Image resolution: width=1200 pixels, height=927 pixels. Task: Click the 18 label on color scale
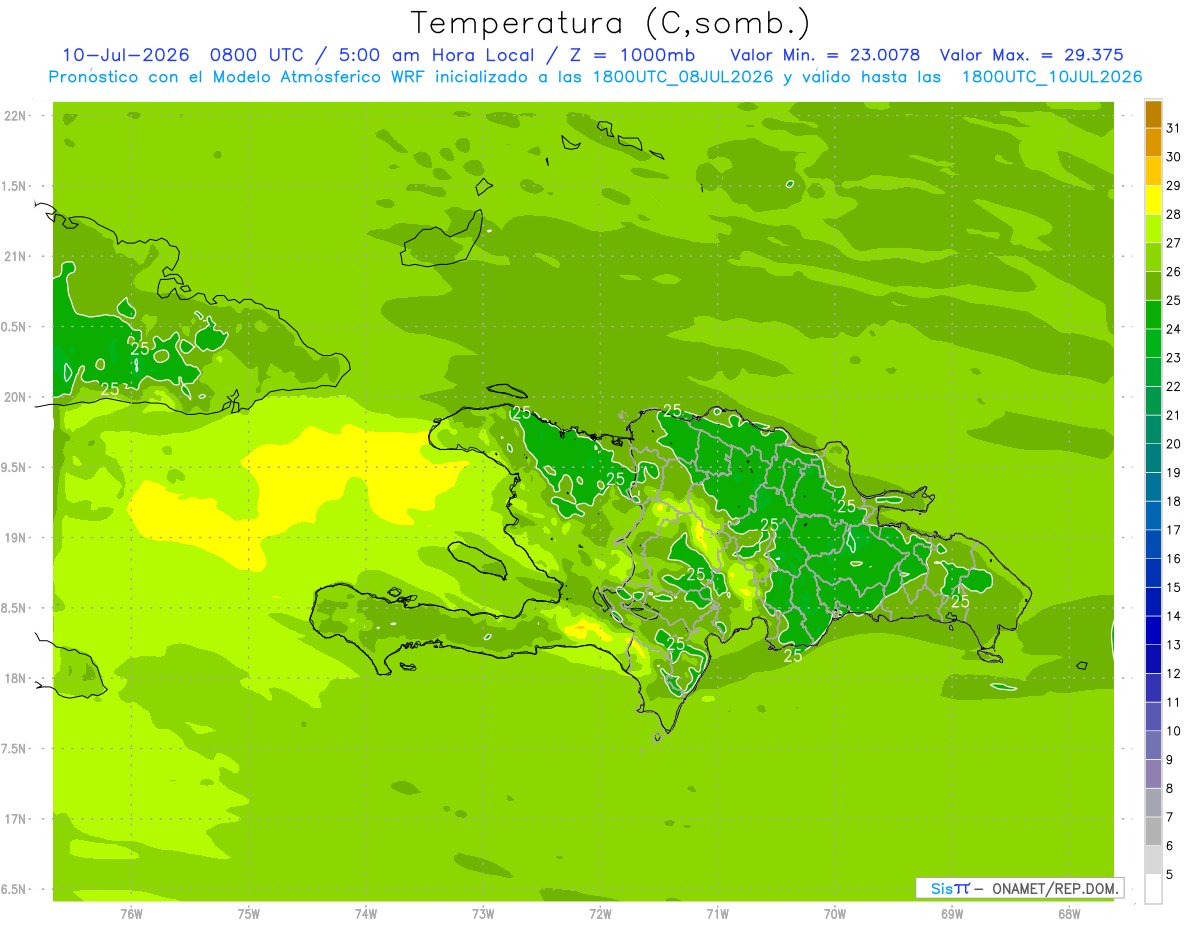1174,501
